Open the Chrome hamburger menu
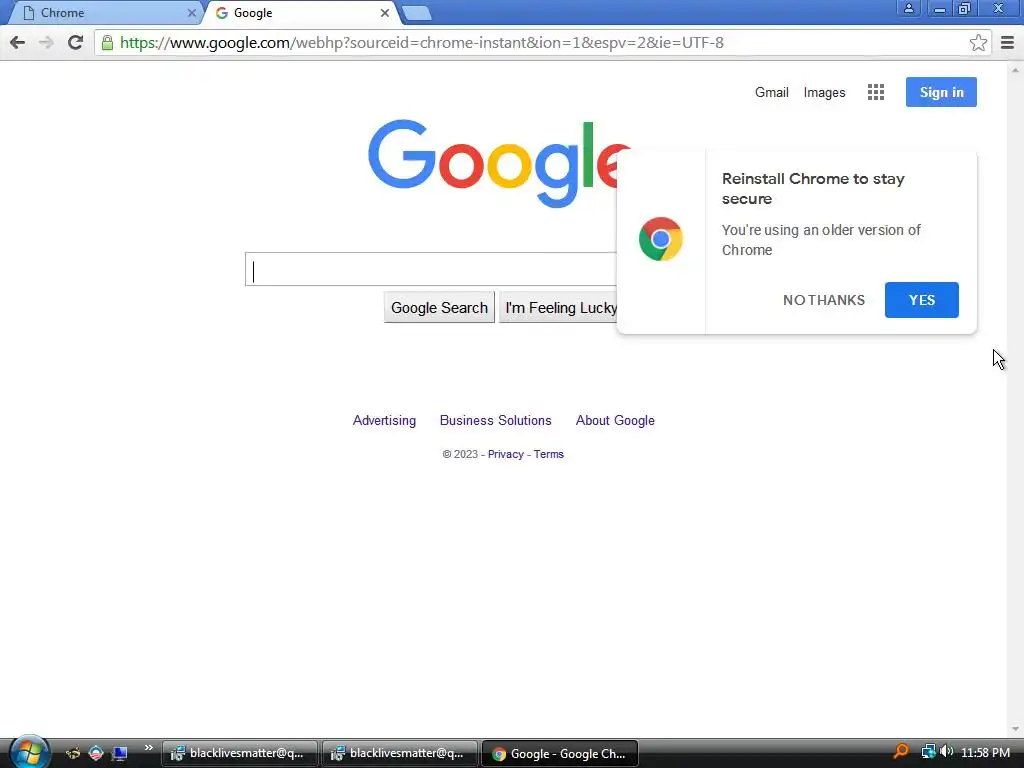Image resolution: width=1024 pixels, height=768 pixels. click(1007, 43)
